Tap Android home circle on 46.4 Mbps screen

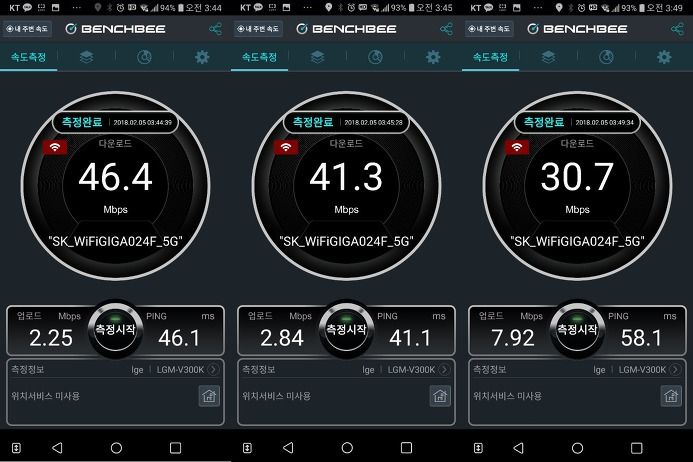click(x=116, y=448)
